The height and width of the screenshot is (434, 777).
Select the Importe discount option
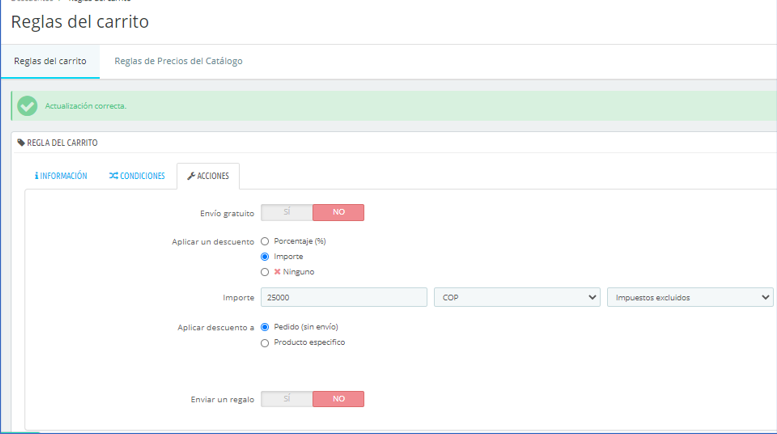coord(265,257)
